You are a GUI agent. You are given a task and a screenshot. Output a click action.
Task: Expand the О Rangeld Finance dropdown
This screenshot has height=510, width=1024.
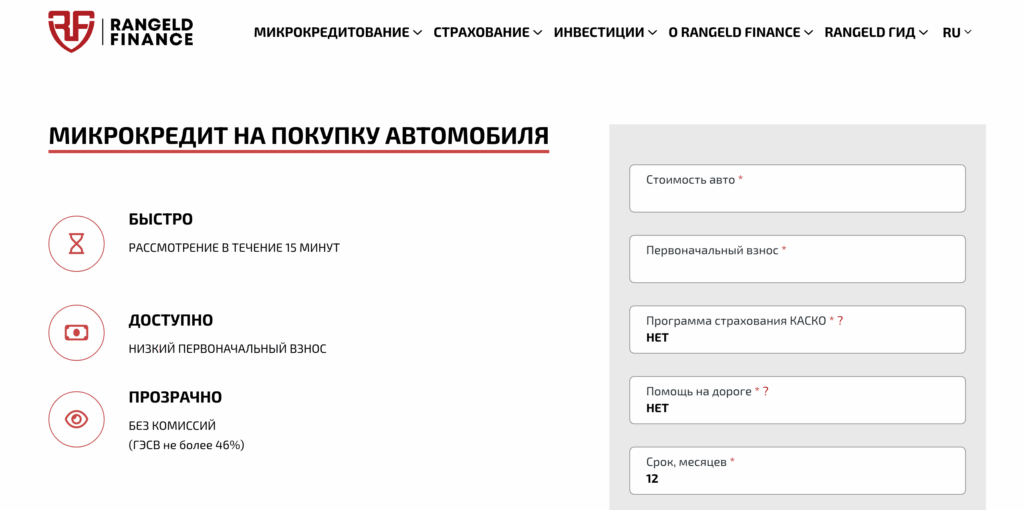(740, 32)
